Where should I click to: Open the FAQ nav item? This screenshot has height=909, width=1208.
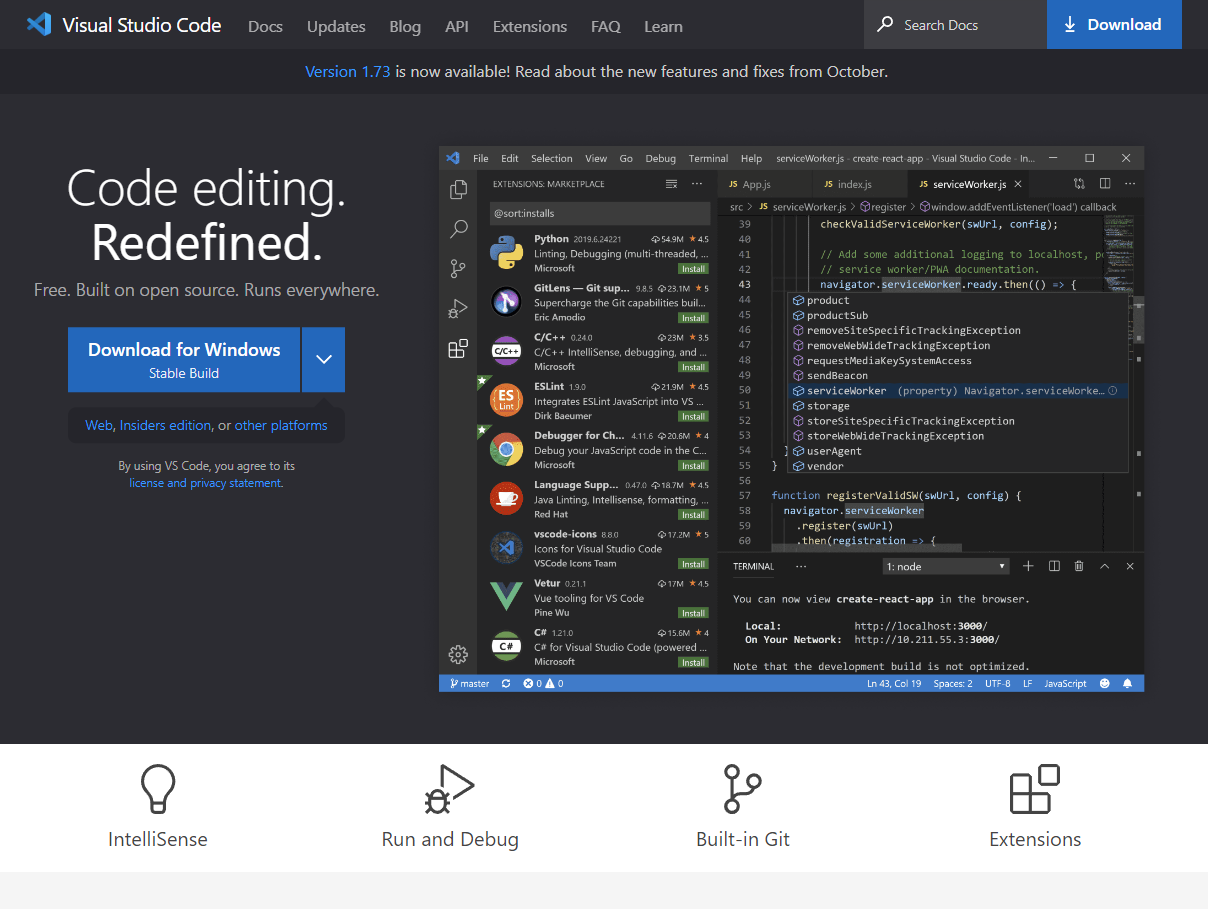tap(605, 26)
